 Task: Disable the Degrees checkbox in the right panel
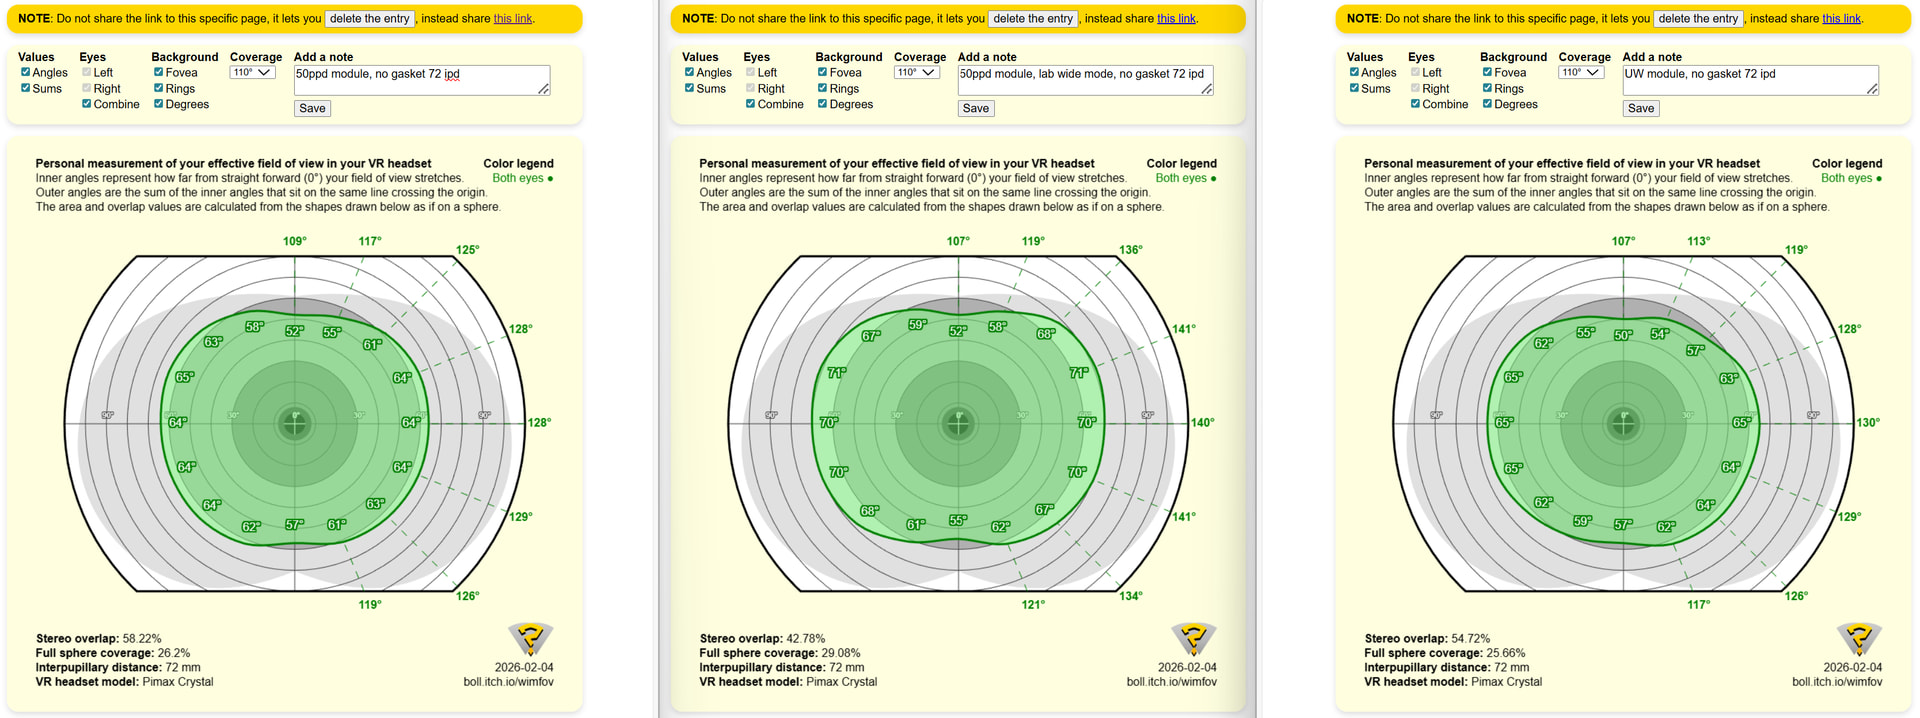1487,104
